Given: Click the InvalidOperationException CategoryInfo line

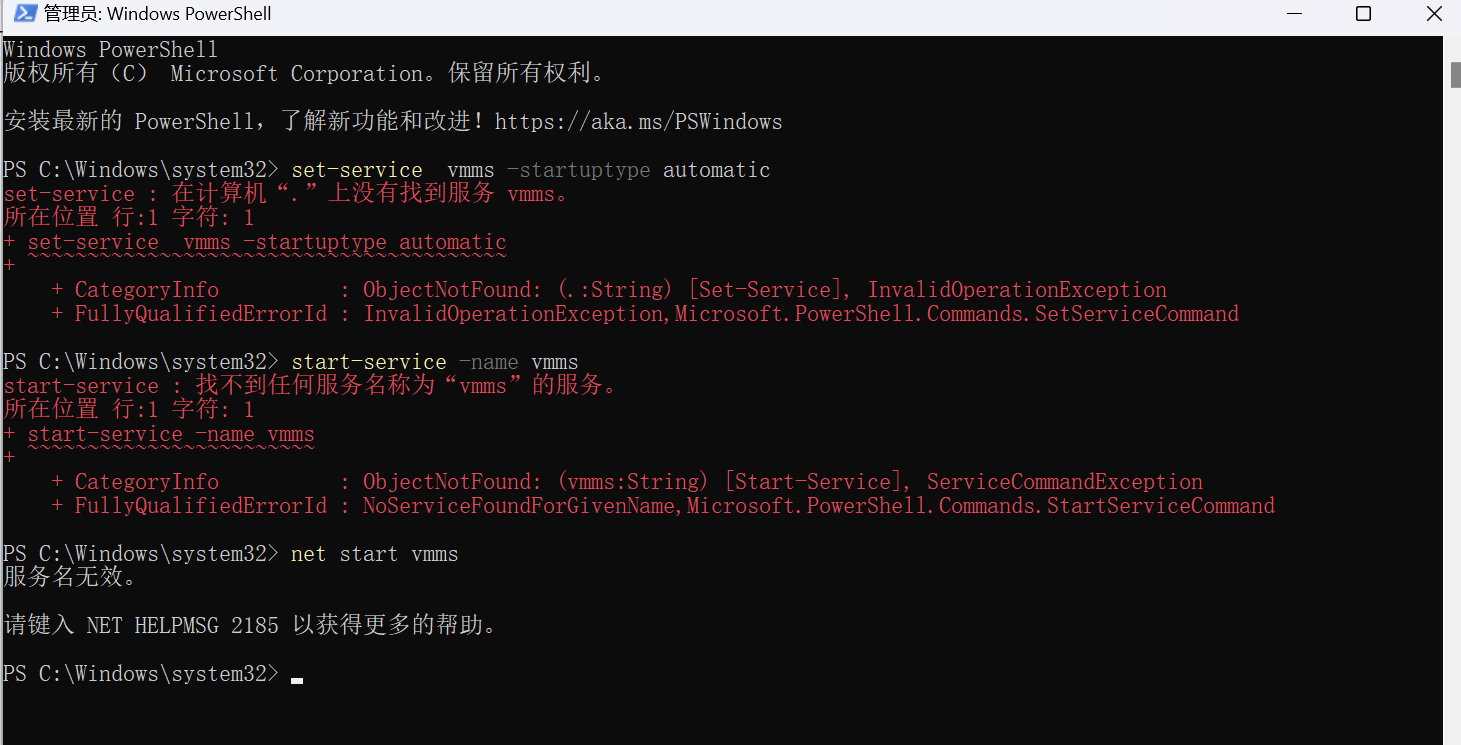Looking at the screenshot, I should [x=609, y=290].
